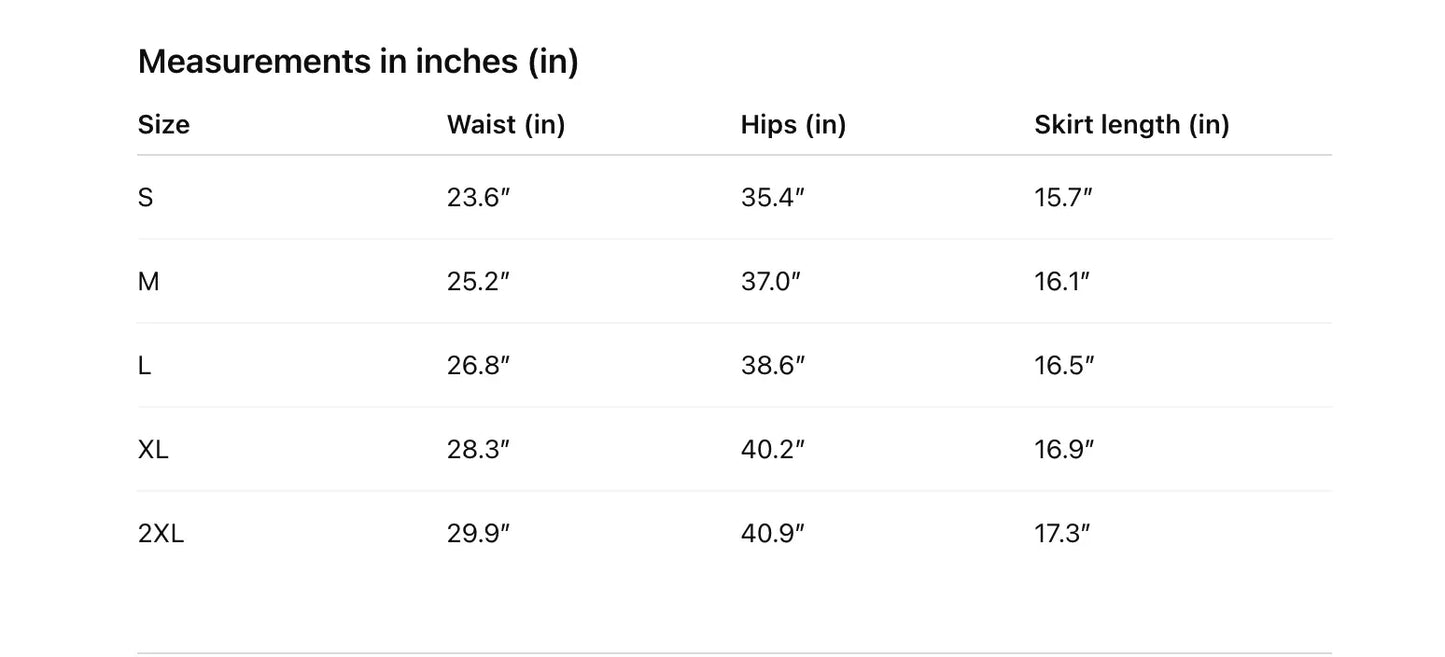Select the XL size row label
The width and height of the screenshot is (1445, 657).
[x=153, y=450]
